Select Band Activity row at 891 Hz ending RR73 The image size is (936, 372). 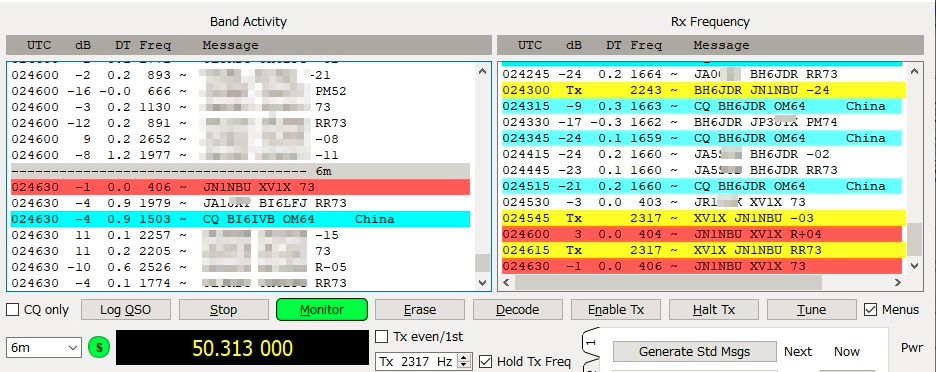point(241,123)
